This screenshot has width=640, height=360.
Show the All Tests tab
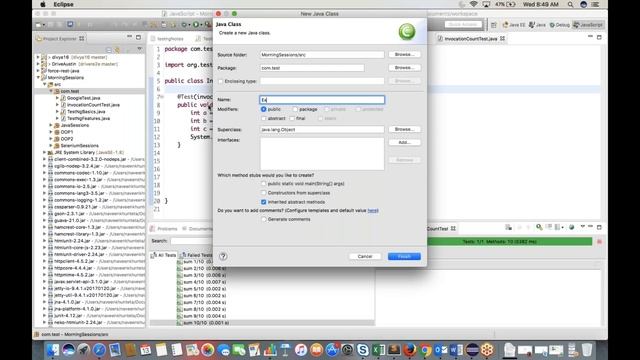coord(164,255)
